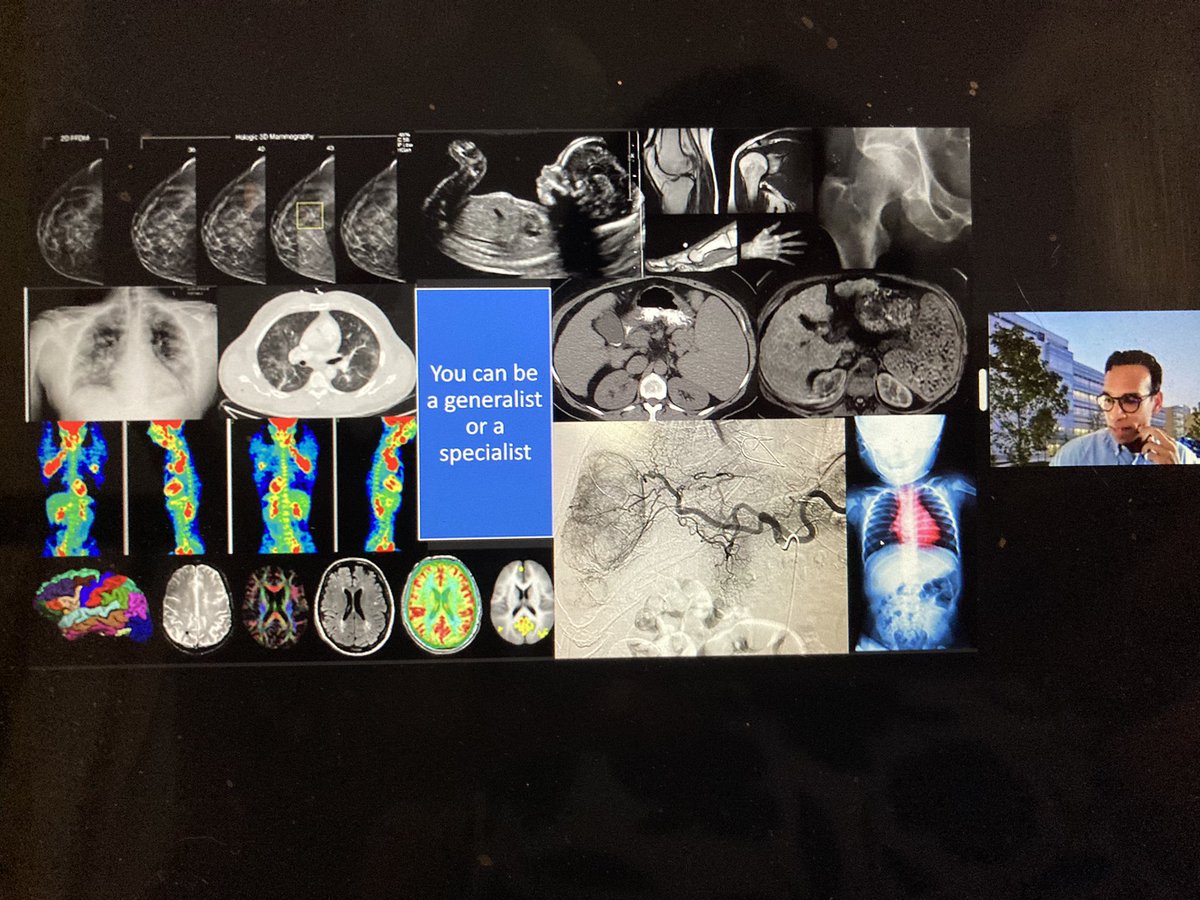Click the shoulder MRI image
The image size is (1200, 900).
click(769, 171)
